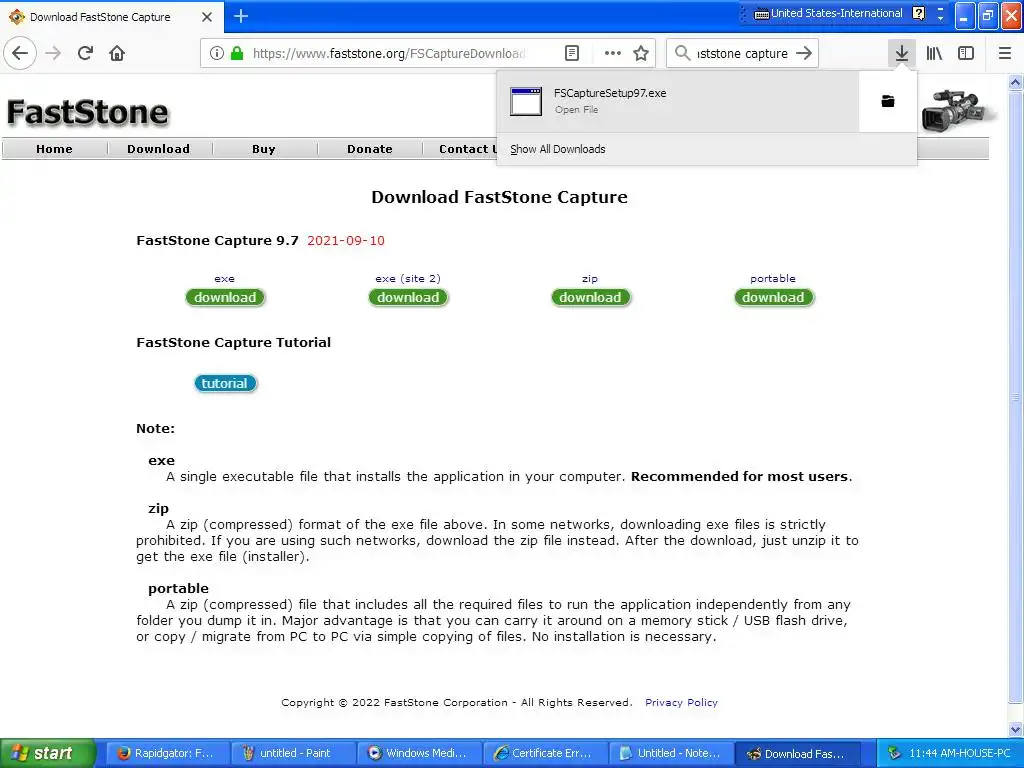
Task: Show sidebars icon in toolbar
Action: 966,53
